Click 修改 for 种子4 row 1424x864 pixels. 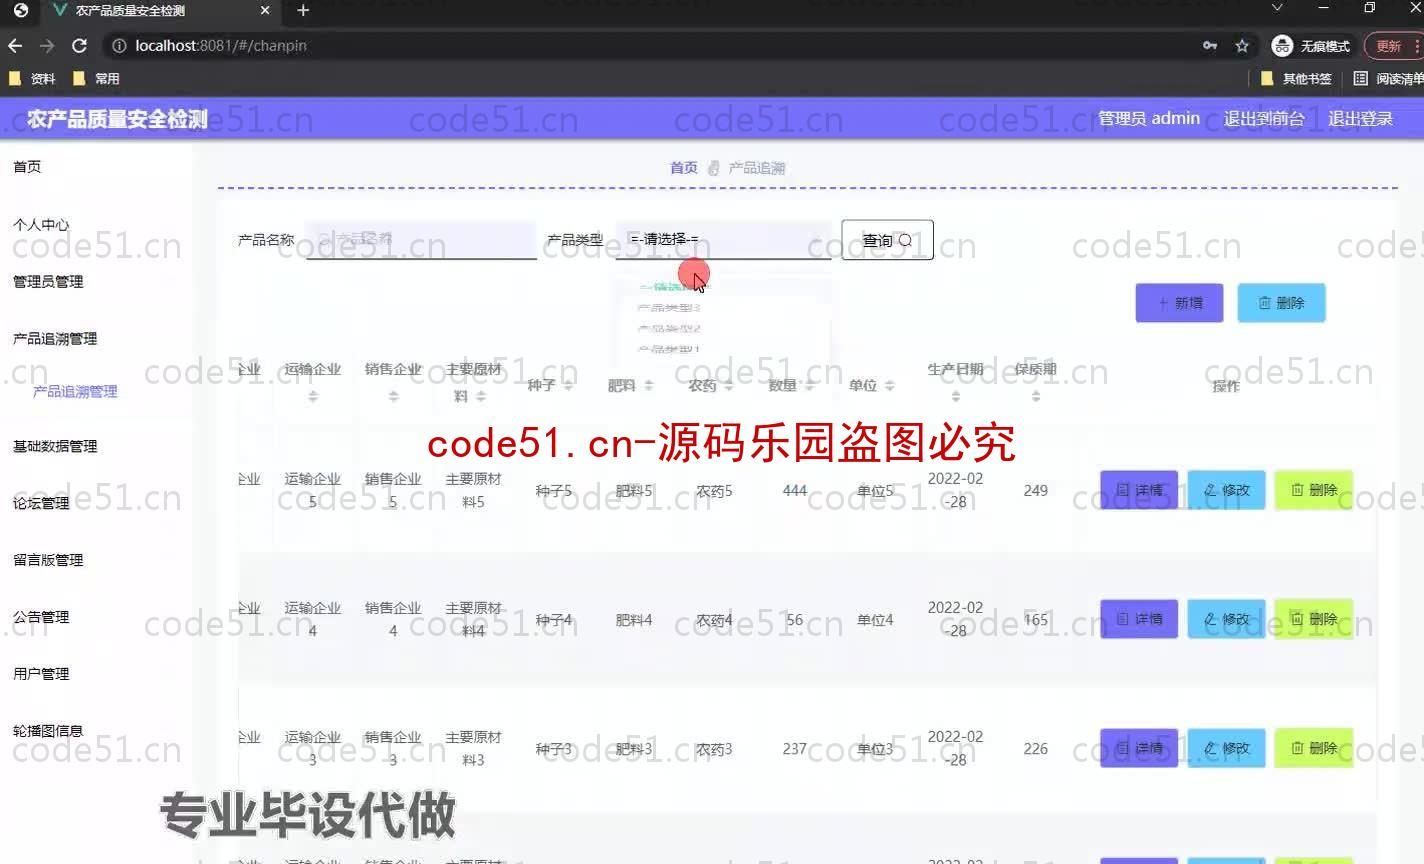[1227, 619]
